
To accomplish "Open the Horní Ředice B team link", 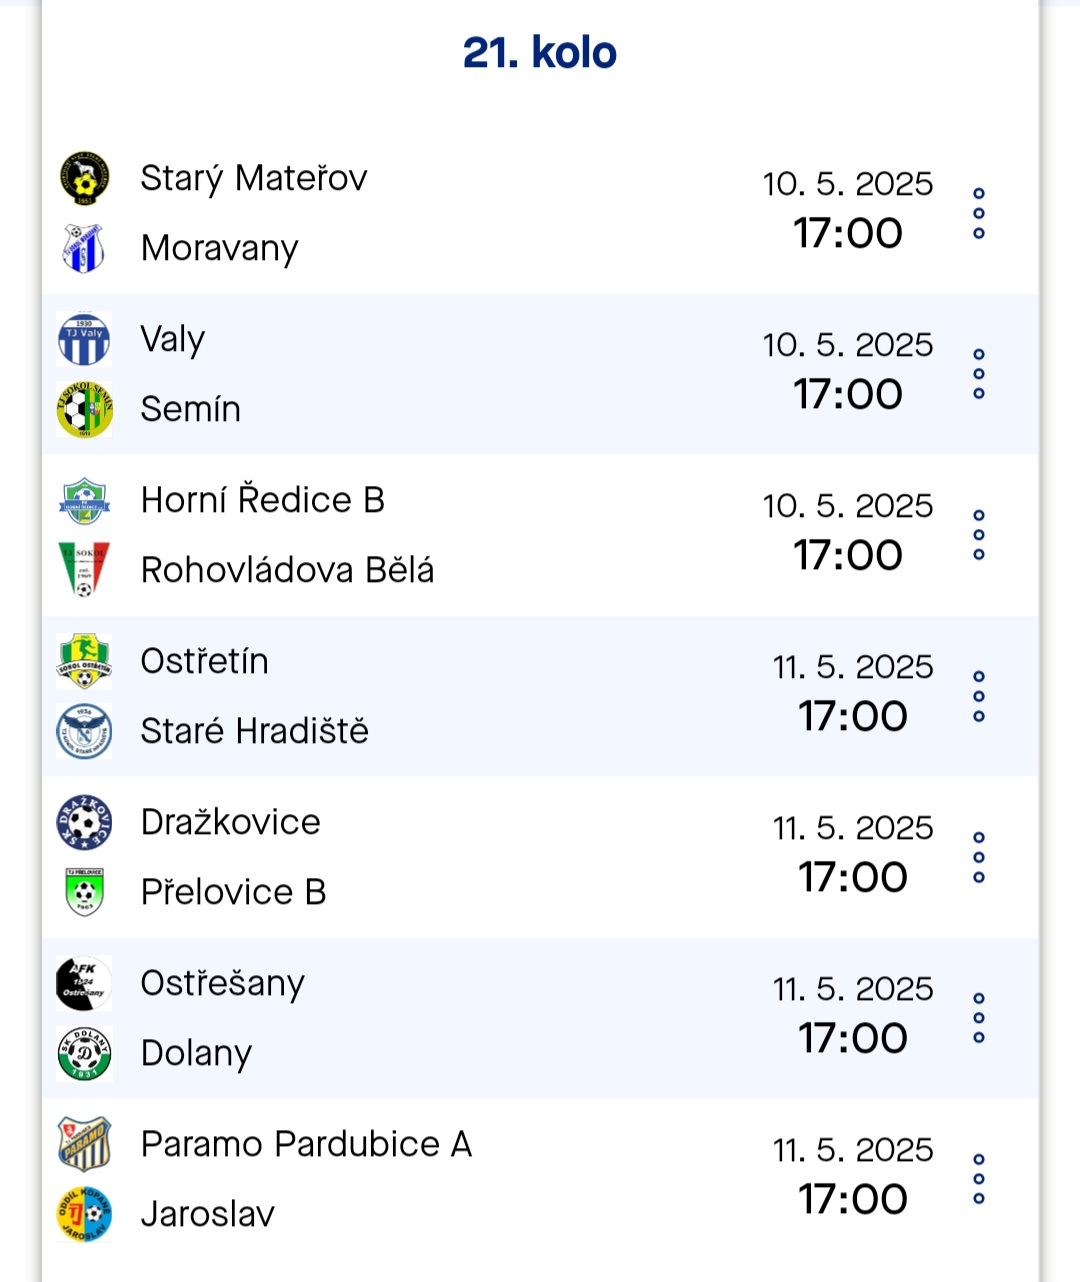I will click(262, 500).
